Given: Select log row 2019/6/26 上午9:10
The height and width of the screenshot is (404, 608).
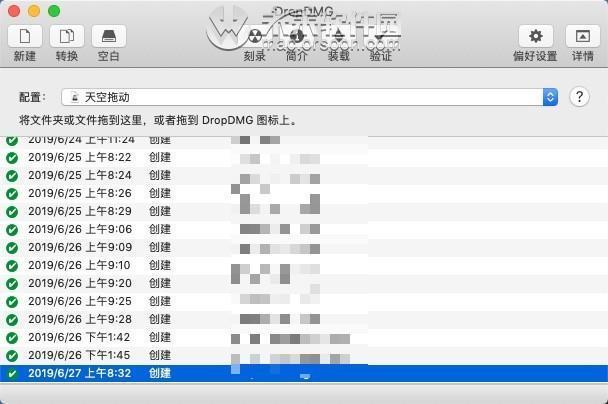Looking at the screenshot, I should pyautogui.click(x=304, y=265).
